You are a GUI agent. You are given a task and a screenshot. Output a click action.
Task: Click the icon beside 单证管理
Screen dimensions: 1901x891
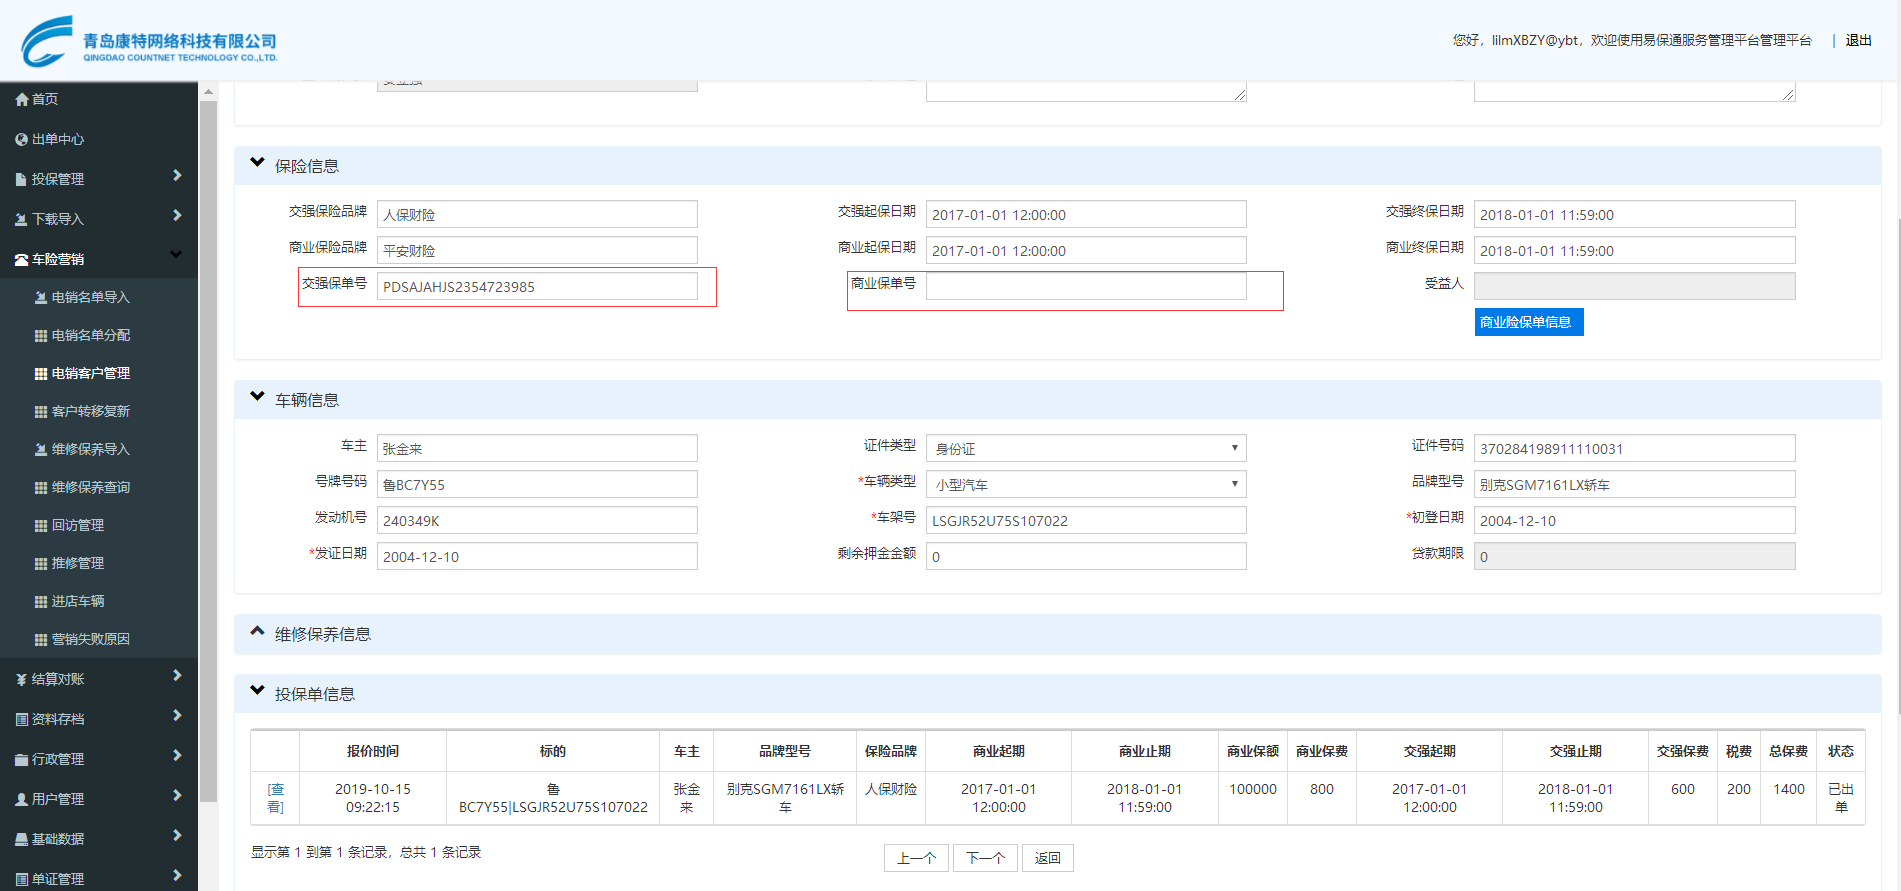click(x=22, y=879)
